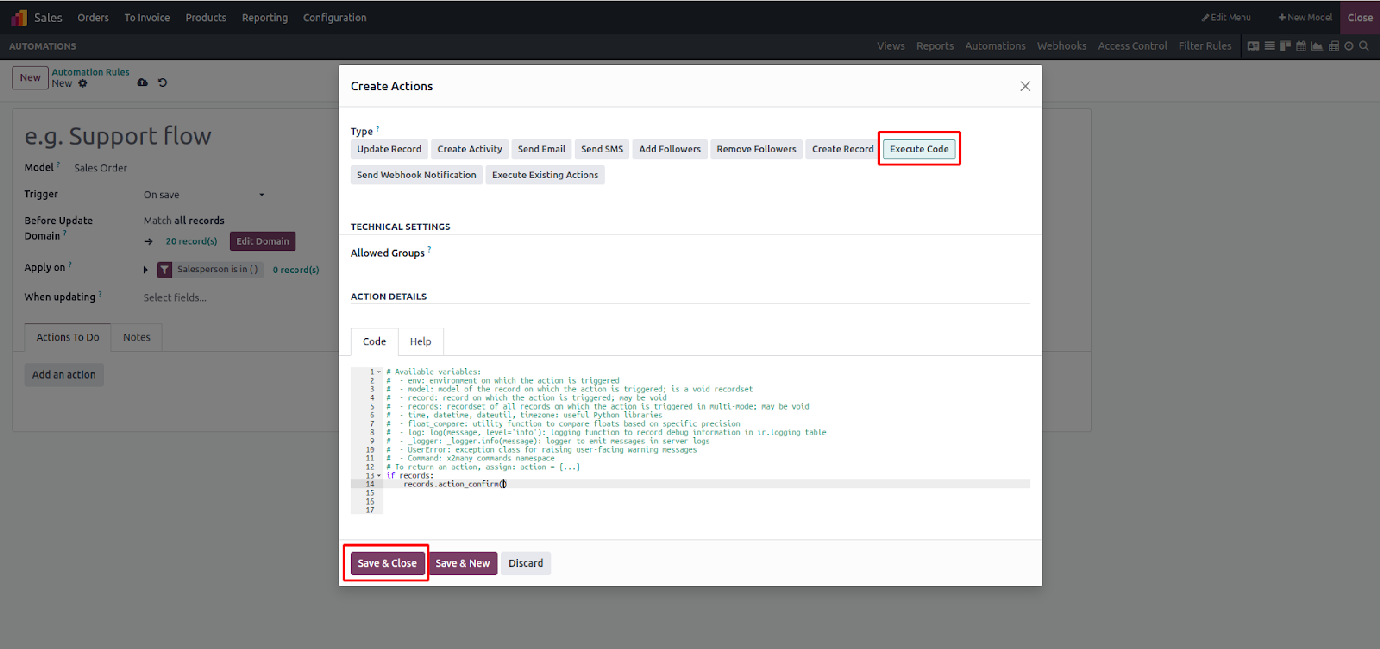This screenshot has height=649, width=1380.
Task: Collapse code fold arrow at line 13
Action: pos(378,475)
